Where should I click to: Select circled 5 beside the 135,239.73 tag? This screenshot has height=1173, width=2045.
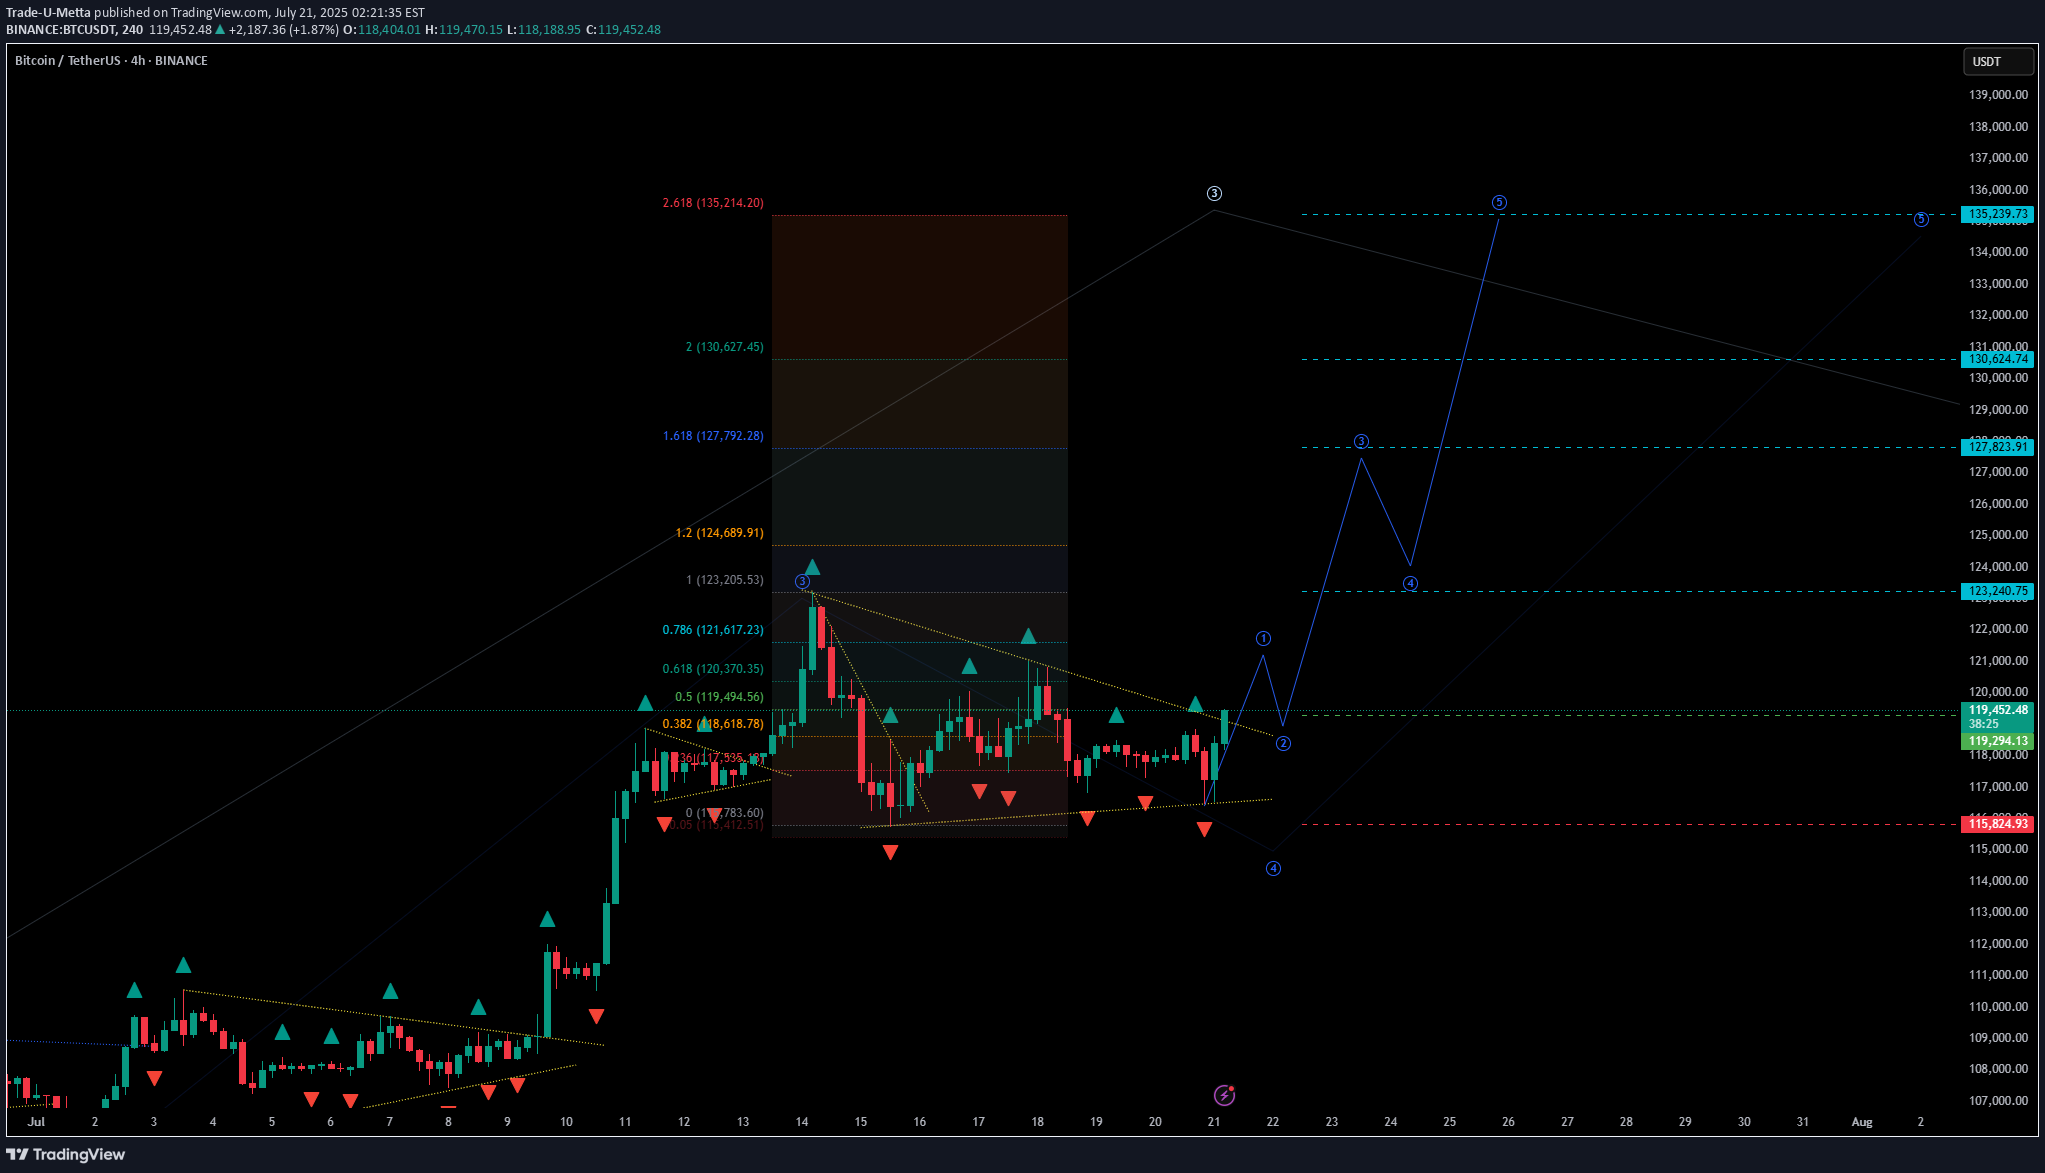[x=1921, y=220]
